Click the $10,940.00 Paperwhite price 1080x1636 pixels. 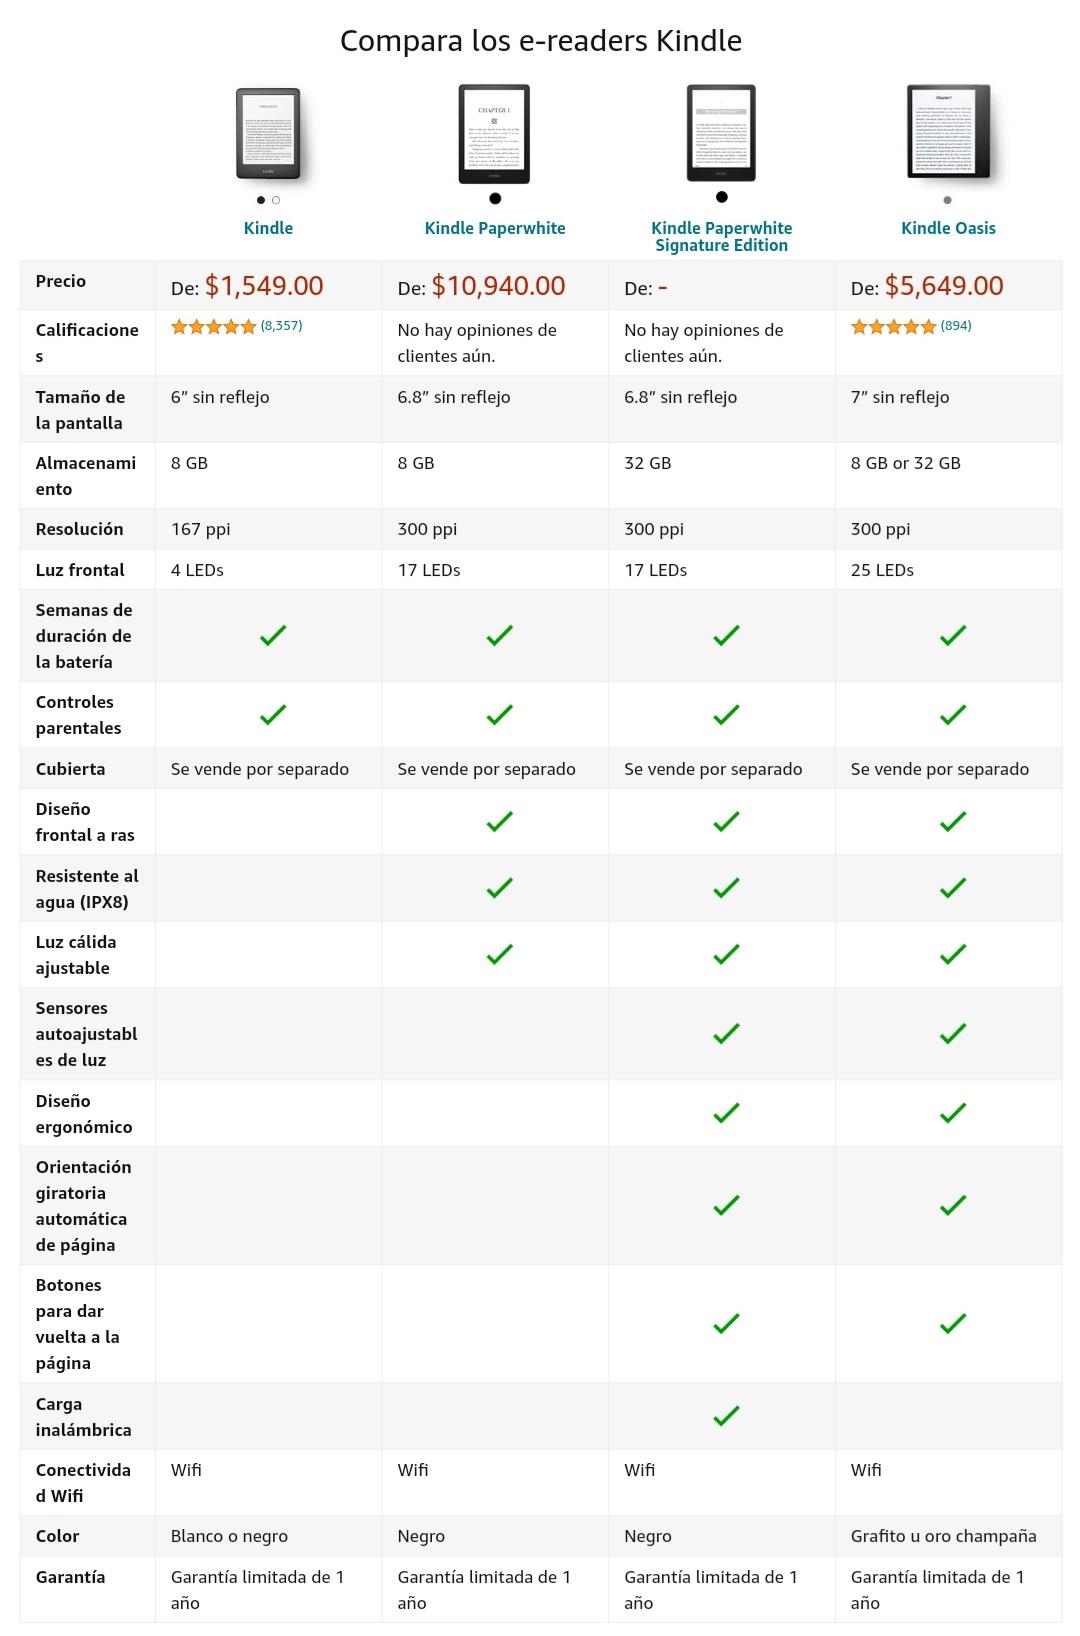498,286
